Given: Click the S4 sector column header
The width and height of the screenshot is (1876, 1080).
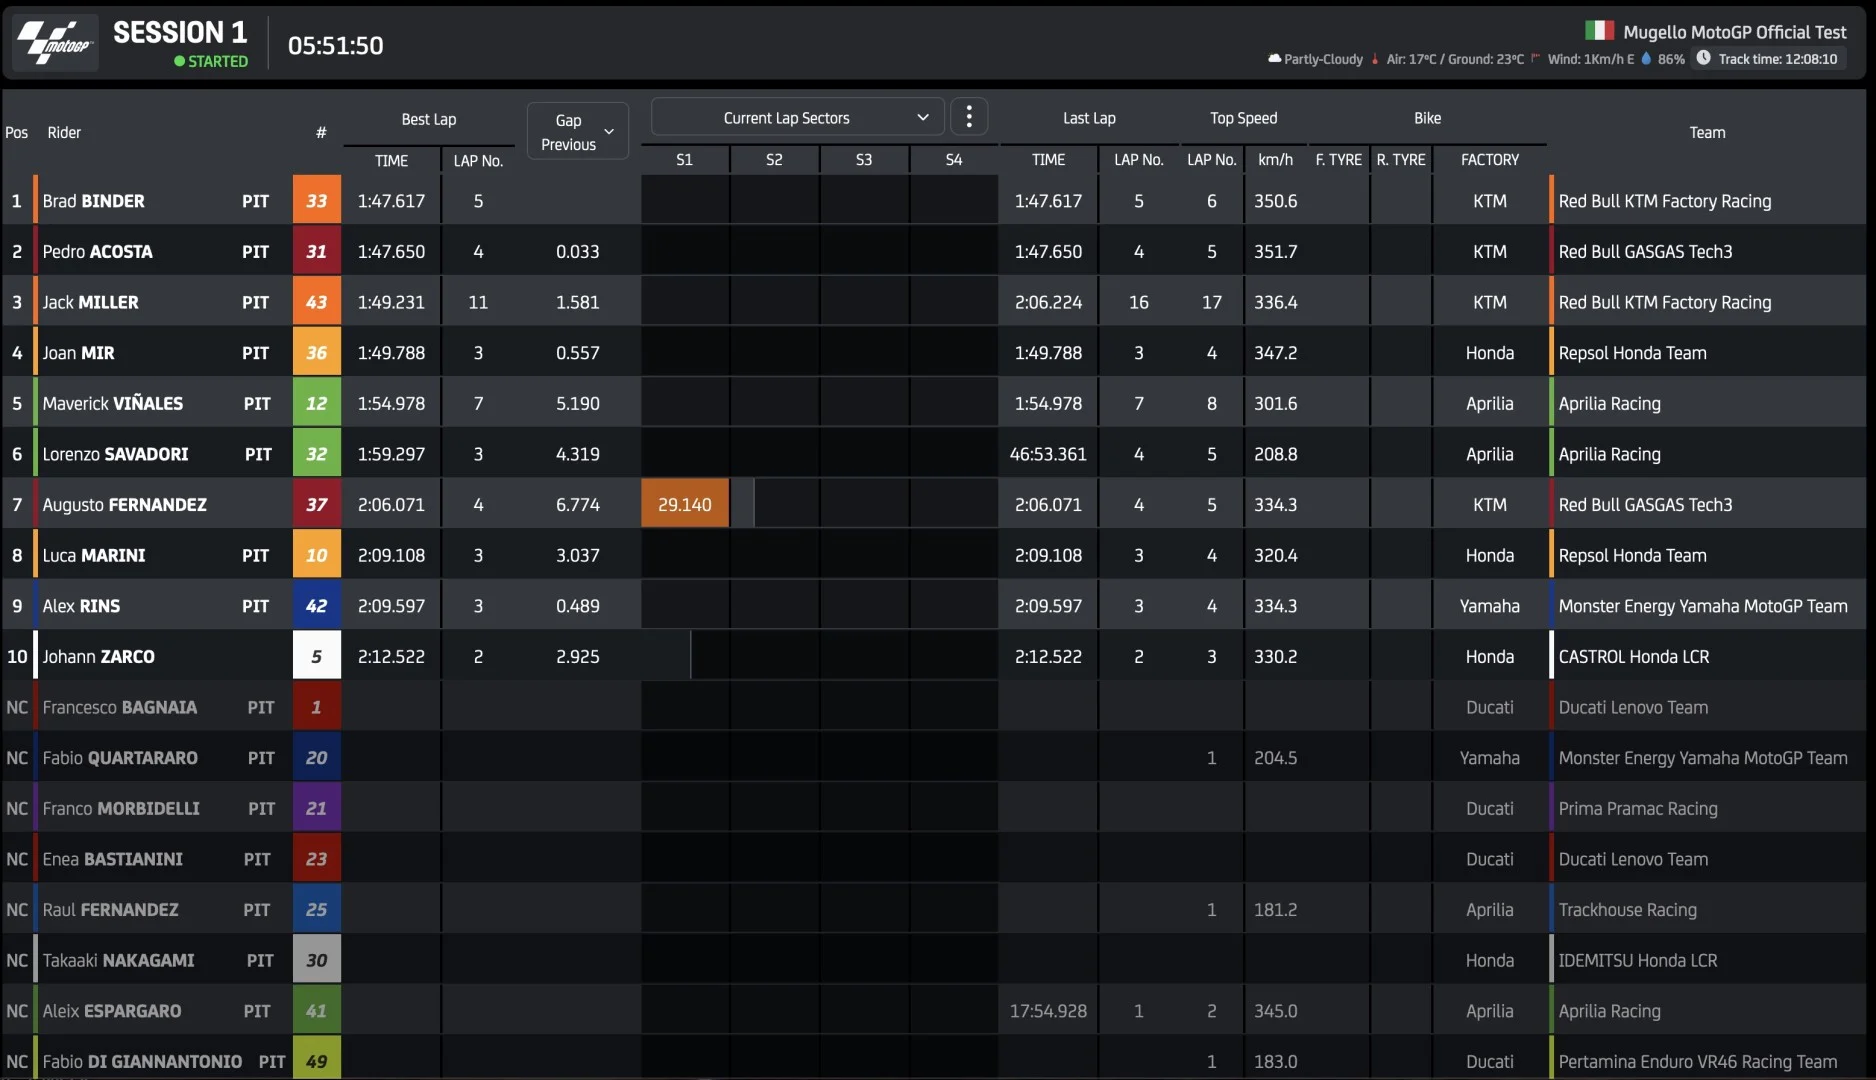Looking at the screenshot, I should point(954,160).
